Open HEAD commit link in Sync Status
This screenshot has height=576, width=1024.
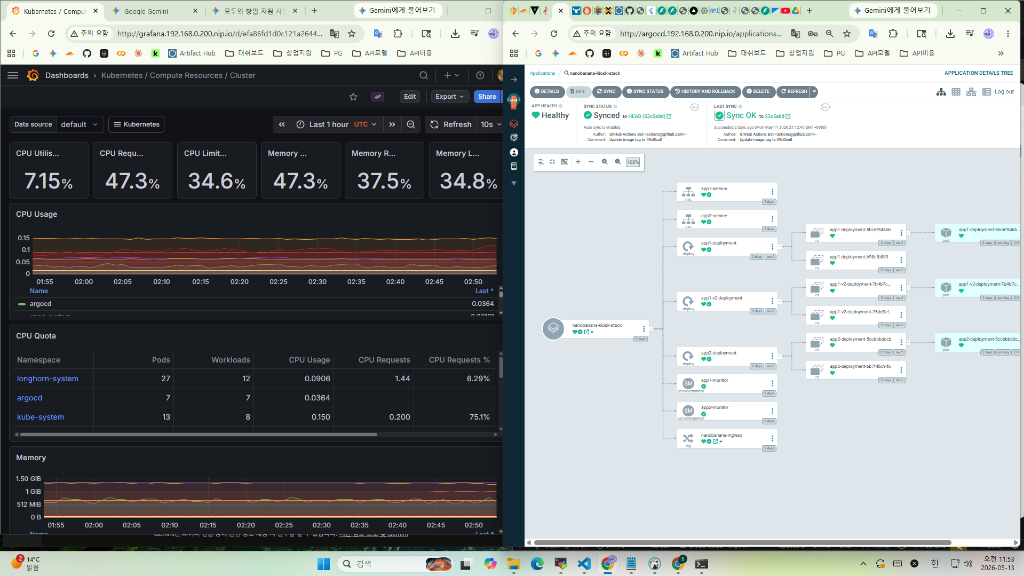[649, 116]
